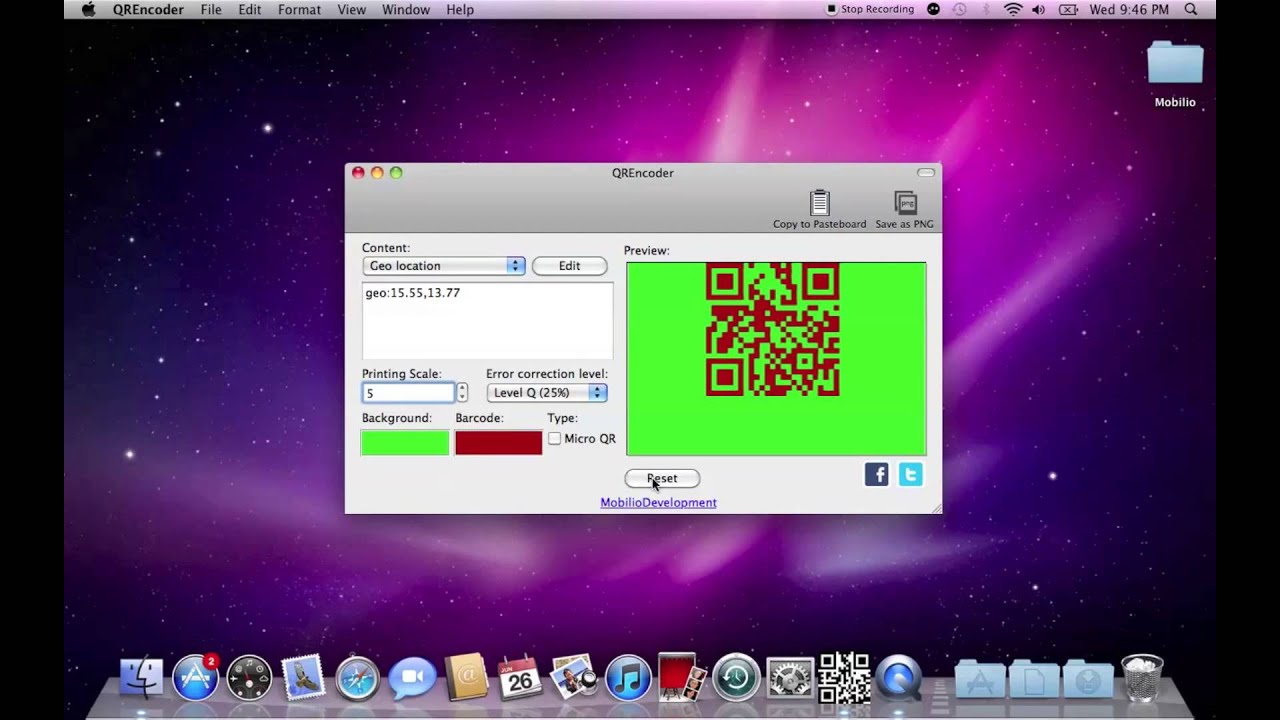
Task: Pick the dark red Barcode color swatch
Action: [x=498, y=442]
